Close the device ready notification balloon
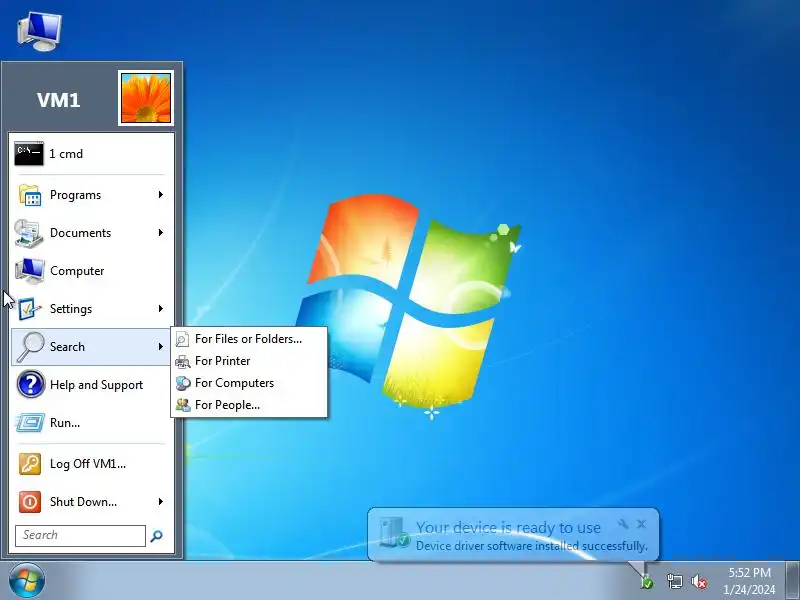Viewport: 800px width, 600px height. pos(642,524)
